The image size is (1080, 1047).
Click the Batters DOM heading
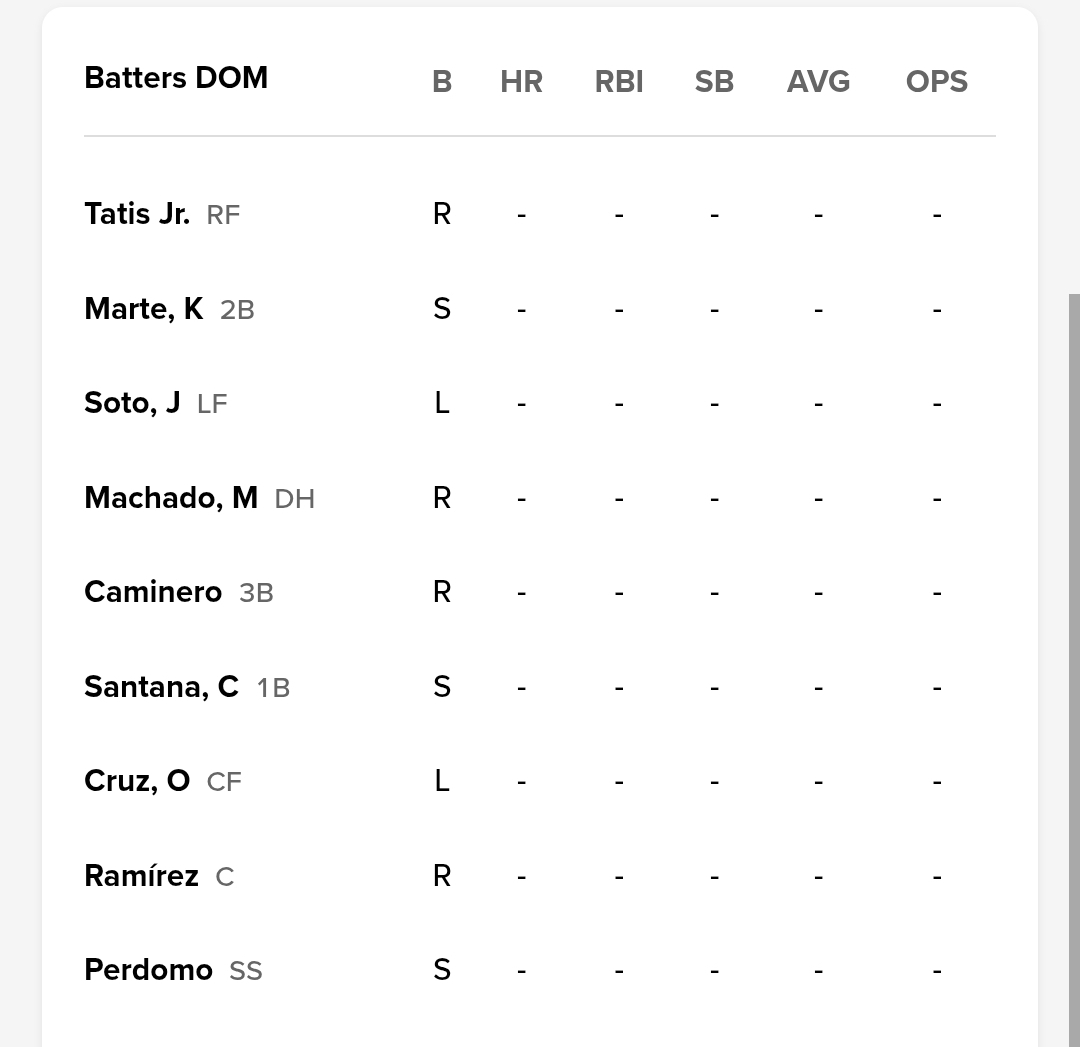(x=176, y=78)
